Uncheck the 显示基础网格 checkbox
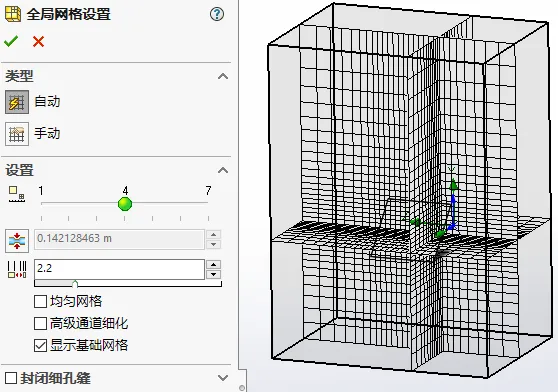This screenshot has width=558, height=392. [40, 345]
